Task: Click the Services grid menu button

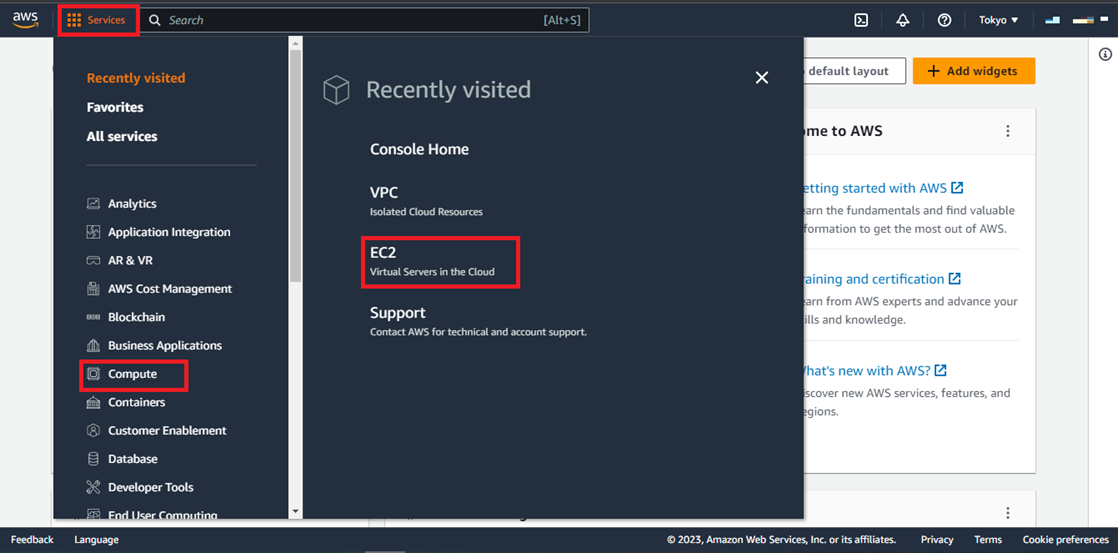Action: click(96, 20)
